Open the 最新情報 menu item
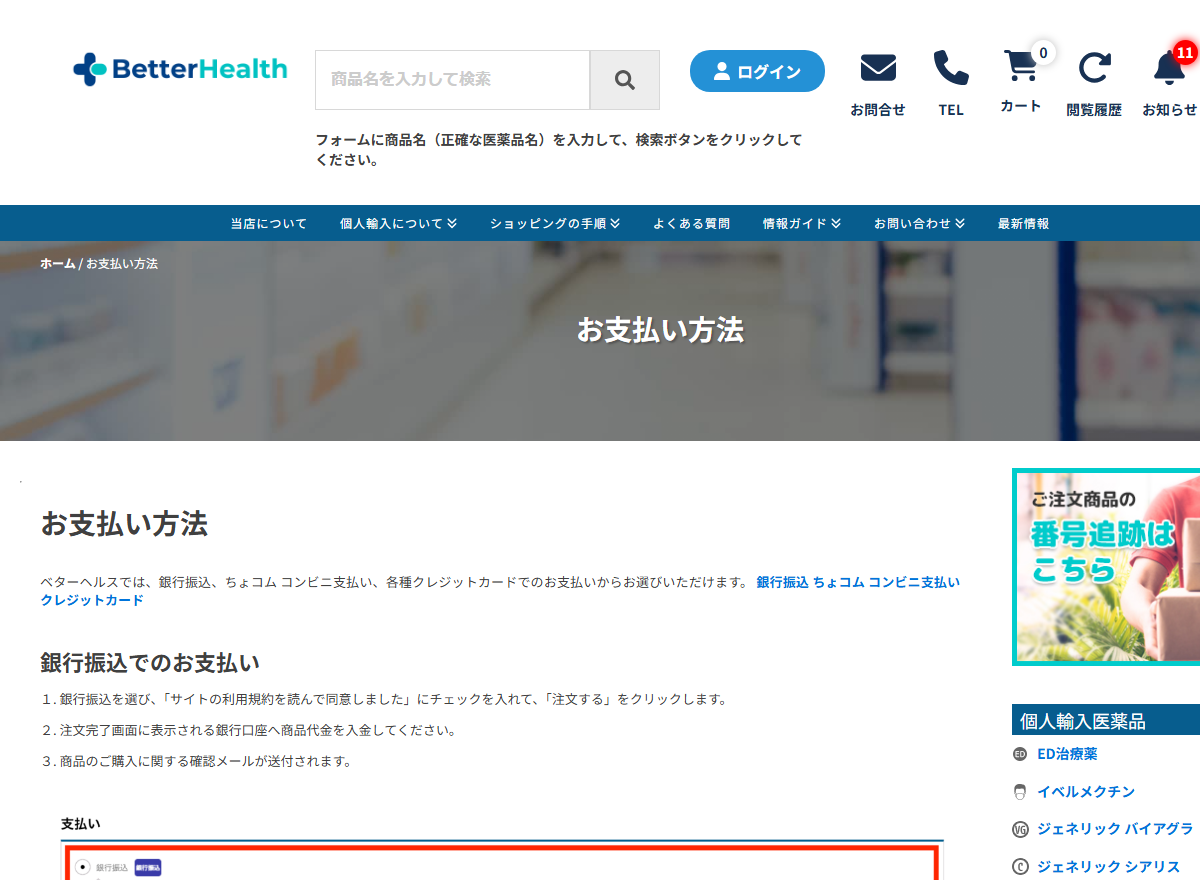The height and width of the screenshot is (880, 1200). tap(1023, 224)
